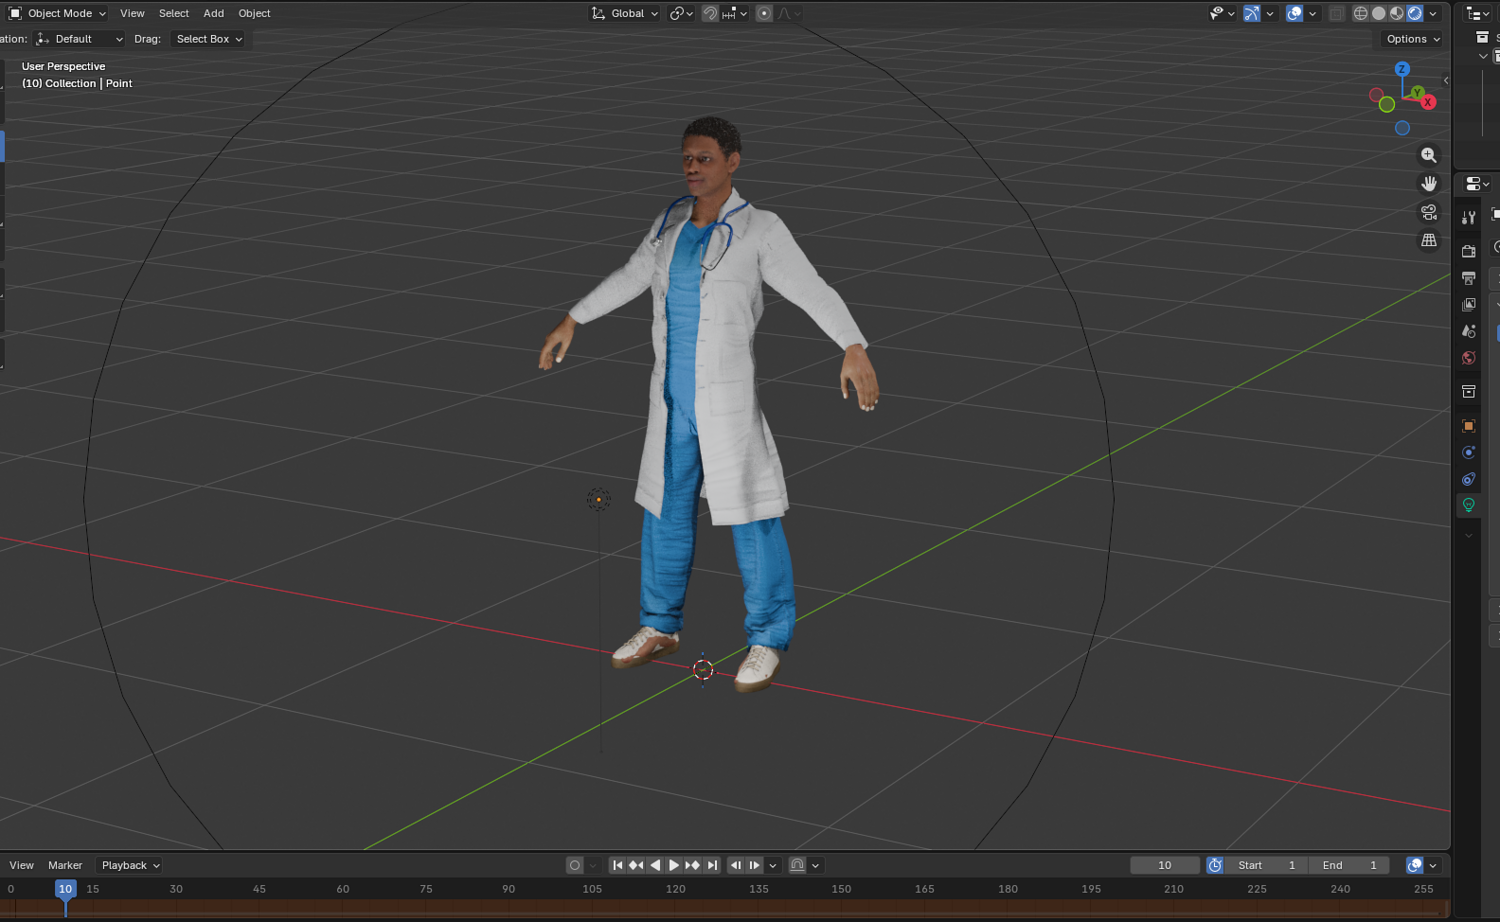The image size is (1500, 922).
Task: Open the Collection properties tab
Action: [x=1468, y=391]
